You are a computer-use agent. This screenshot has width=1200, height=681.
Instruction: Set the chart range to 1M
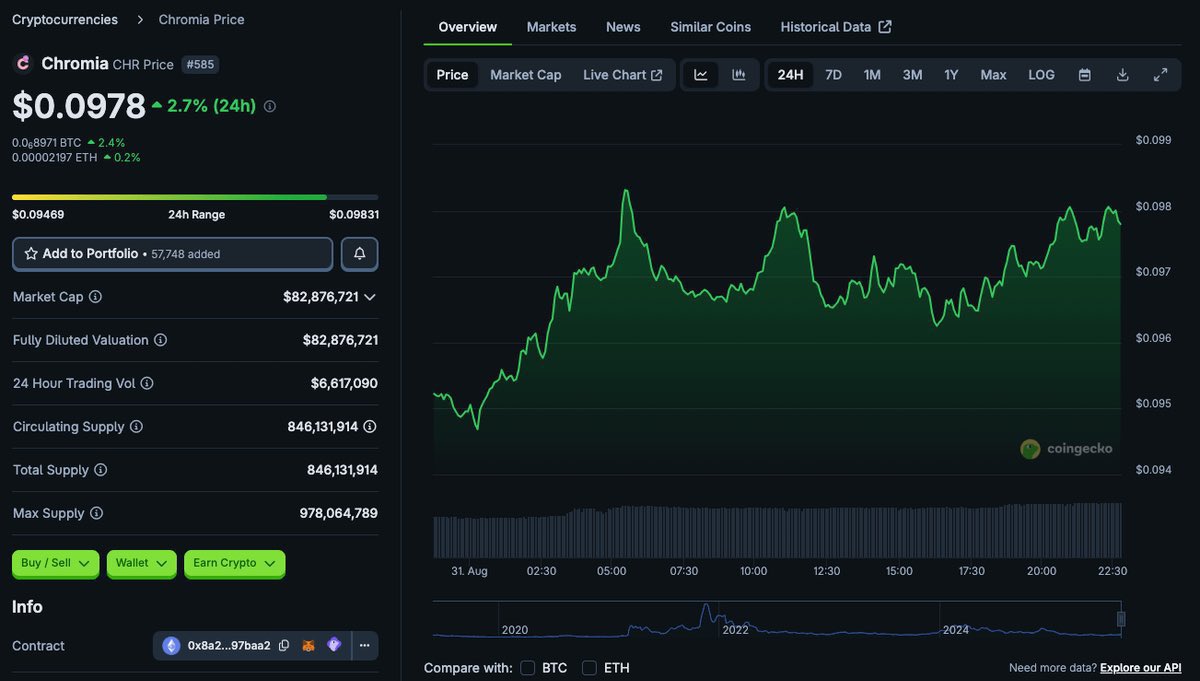(x=872, y=75)
